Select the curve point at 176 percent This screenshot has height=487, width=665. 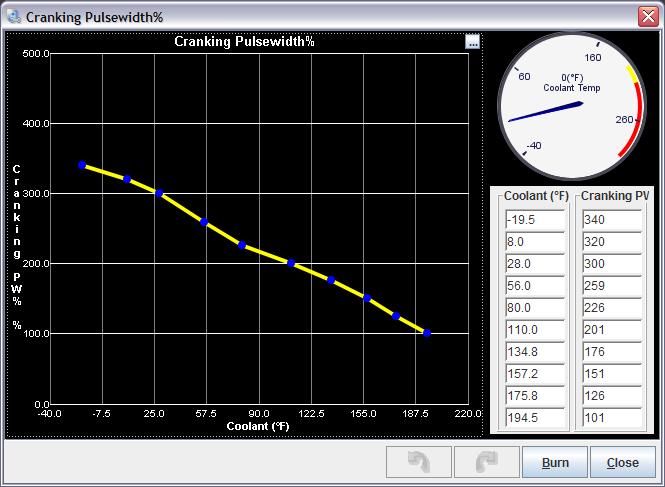click(331, 280)
